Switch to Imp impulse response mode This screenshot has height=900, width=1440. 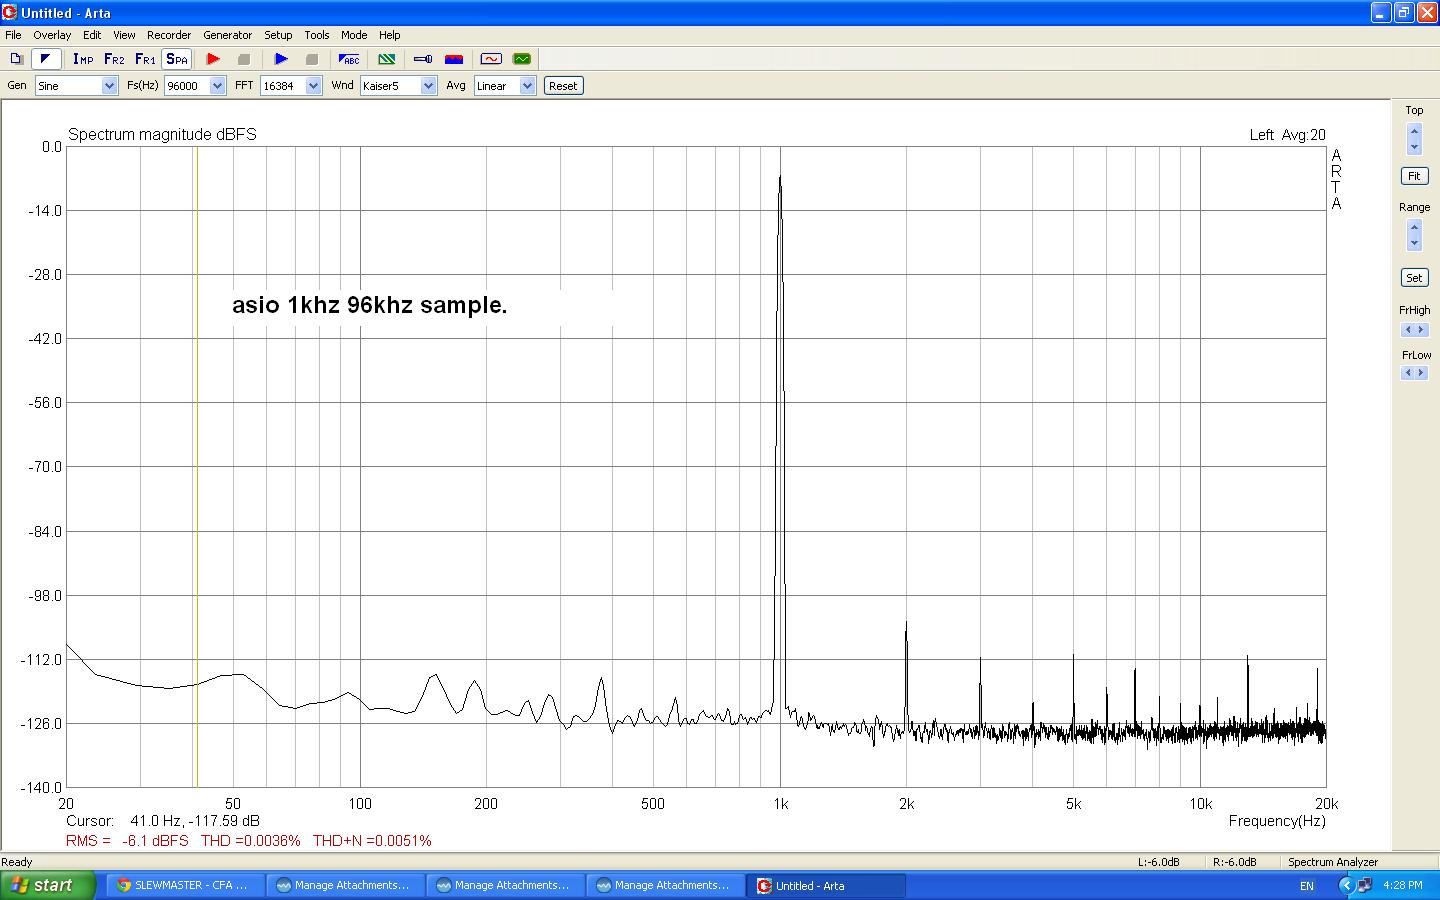(x=83, y=59)
